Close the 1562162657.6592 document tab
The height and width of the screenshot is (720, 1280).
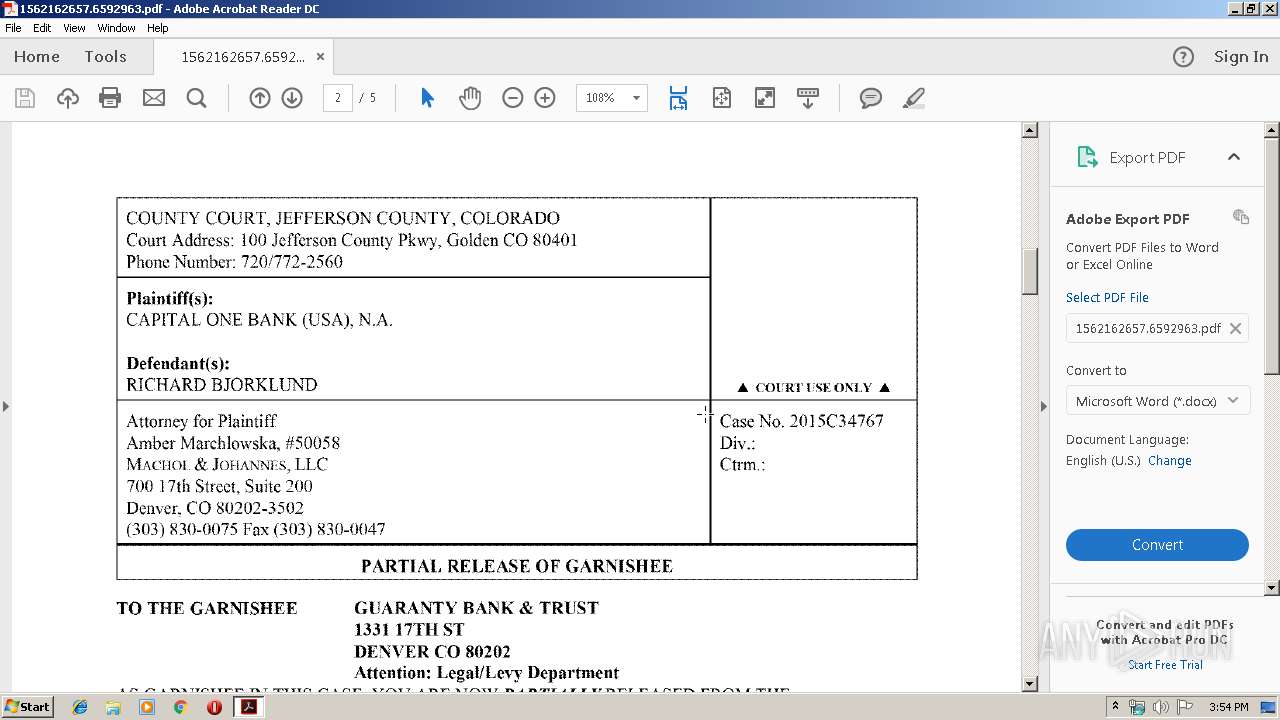point(320,57)
